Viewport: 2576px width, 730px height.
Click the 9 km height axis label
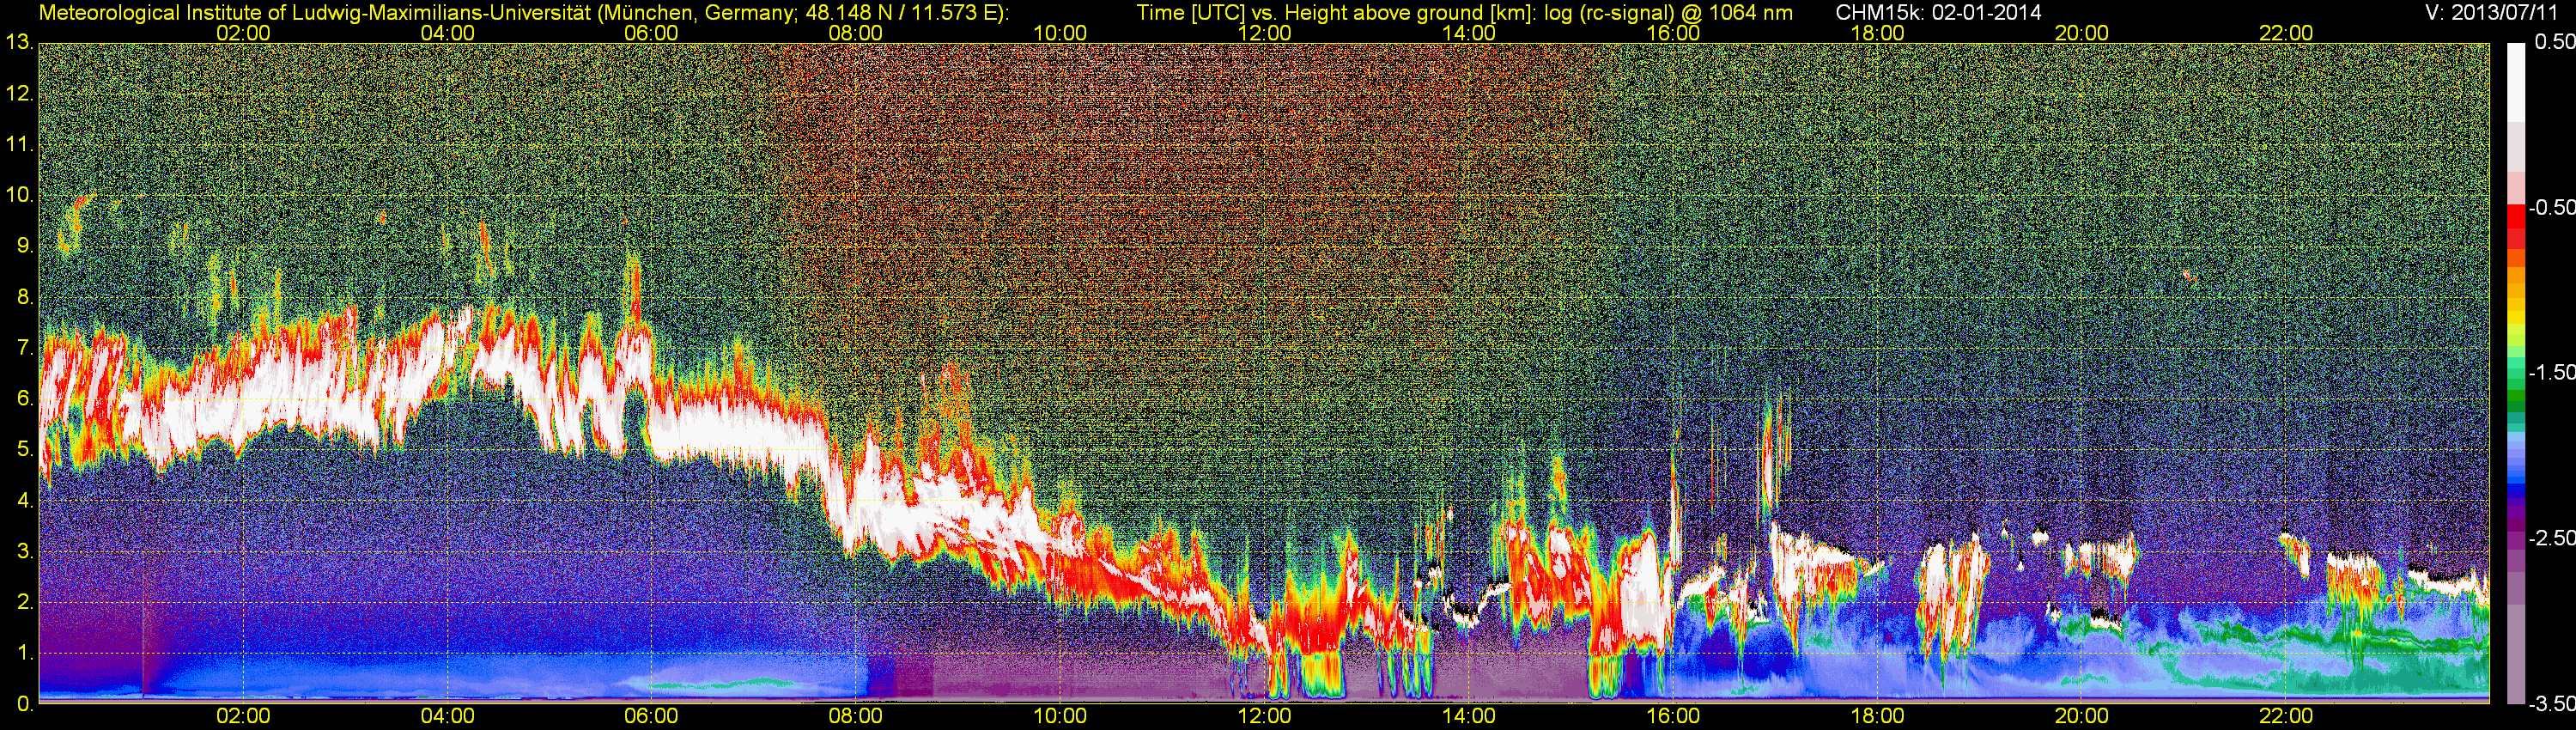point(24,246)
